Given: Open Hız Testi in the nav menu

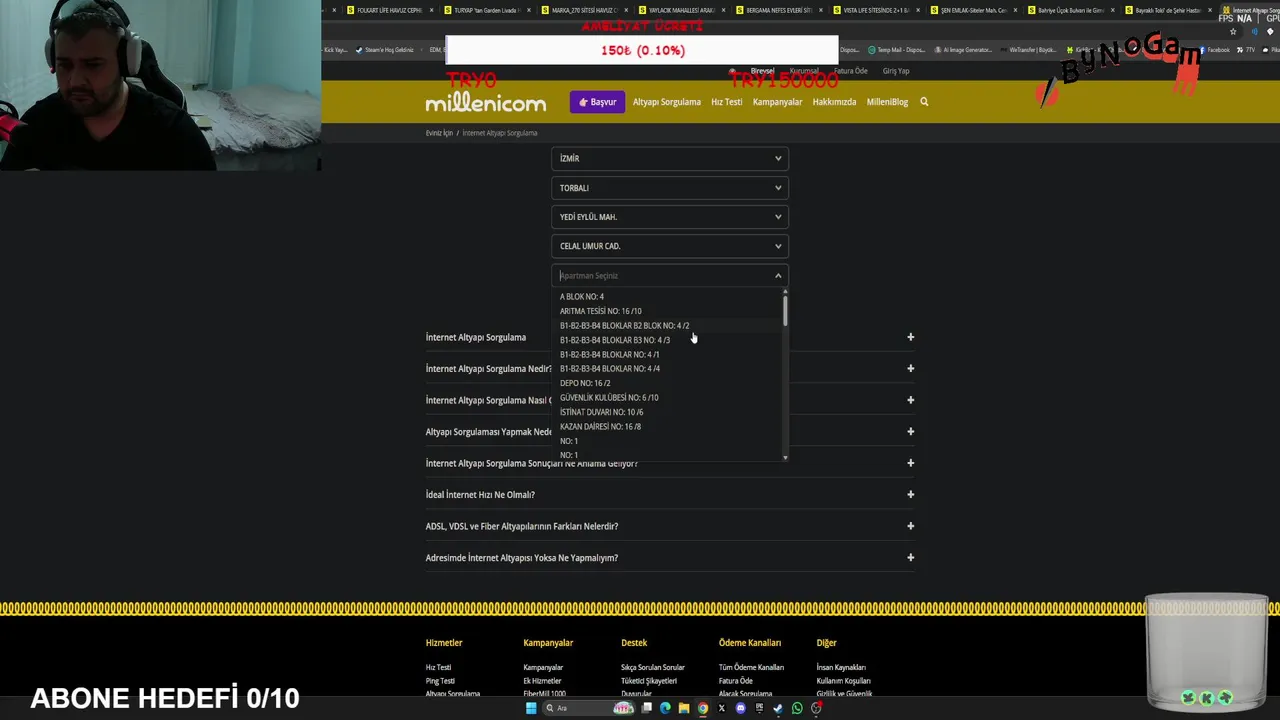Looking at the screenshot, I should coord(727,102).
